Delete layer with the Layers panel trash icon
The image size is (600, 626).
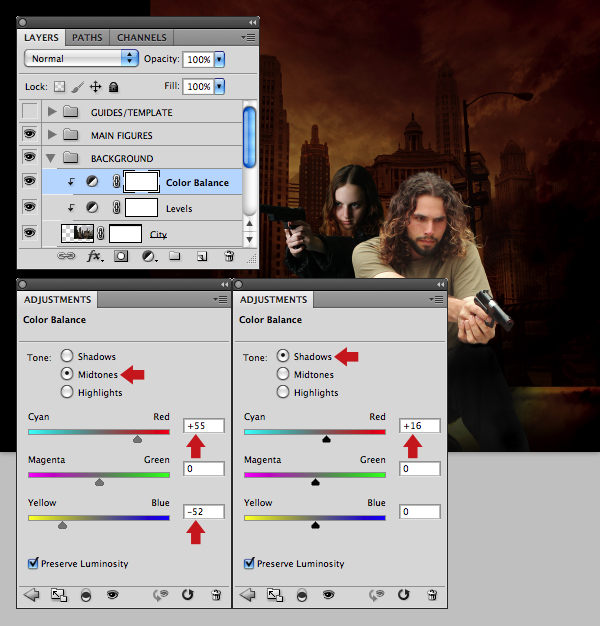[x=229, y=256]
